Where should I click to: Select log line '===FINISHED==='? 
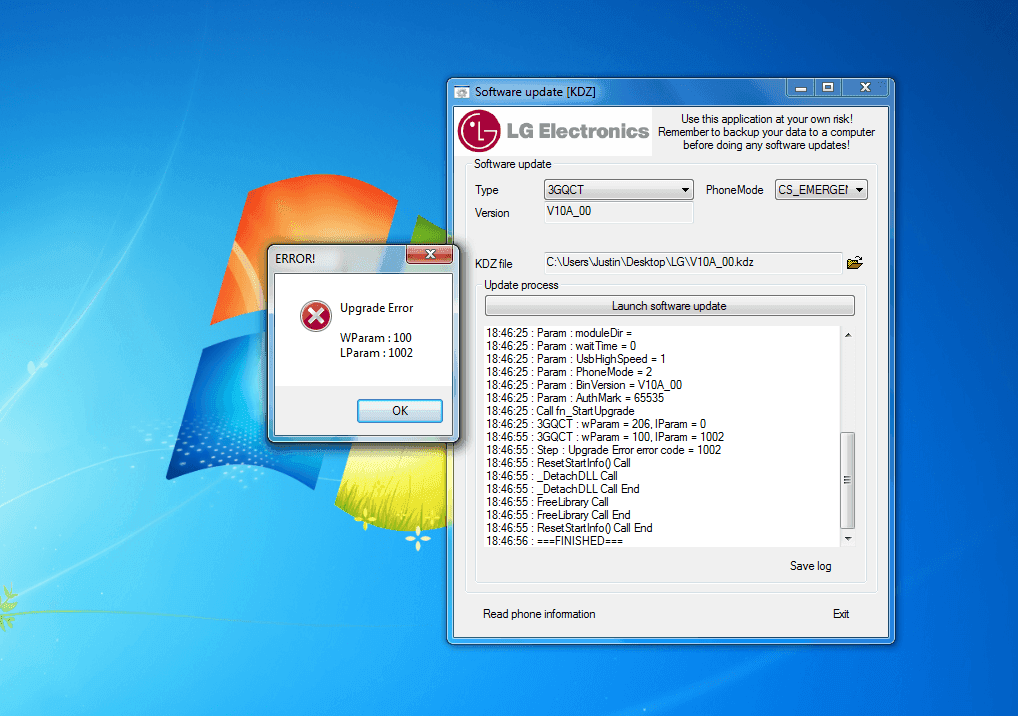coord(554,541)
